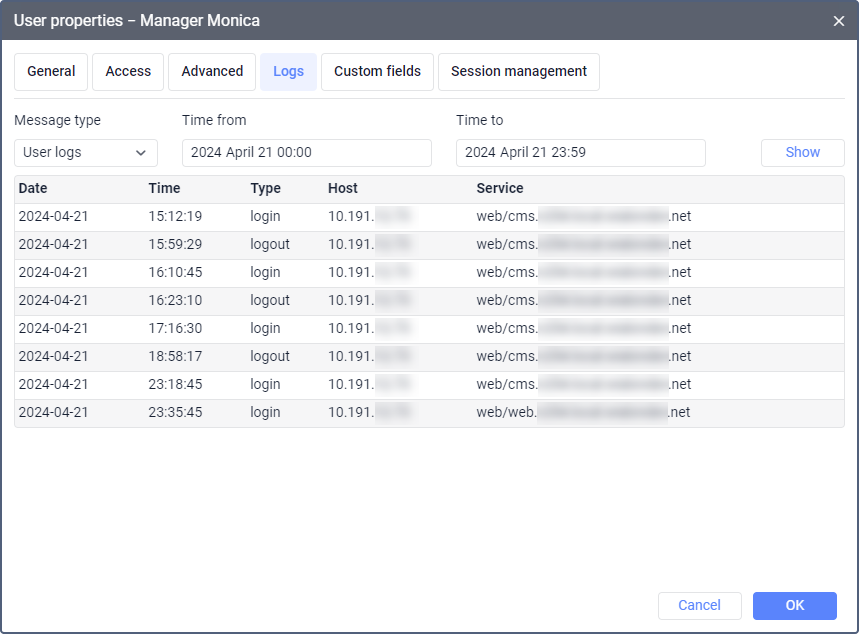Click the Service column header

tap(499, 189)
